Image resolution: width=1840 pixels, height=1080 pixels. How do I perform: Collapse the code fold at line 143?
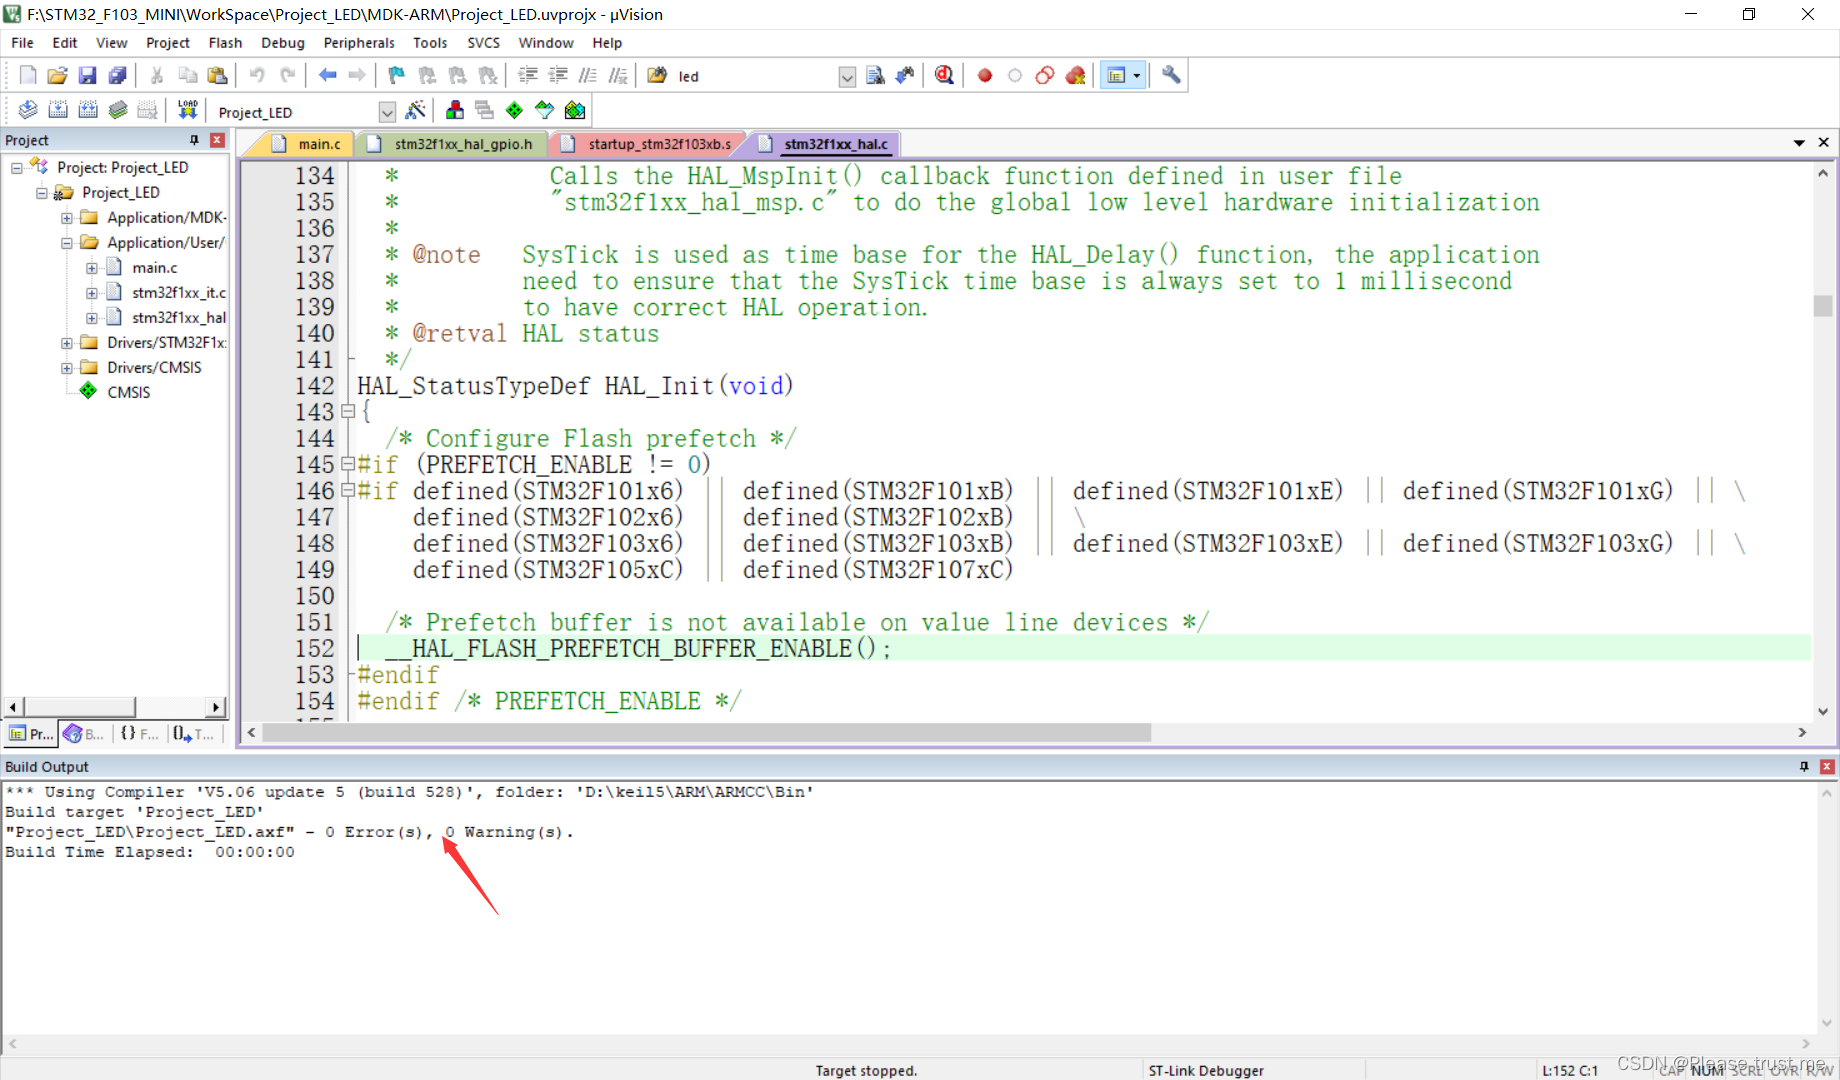[x=348, y=411]
